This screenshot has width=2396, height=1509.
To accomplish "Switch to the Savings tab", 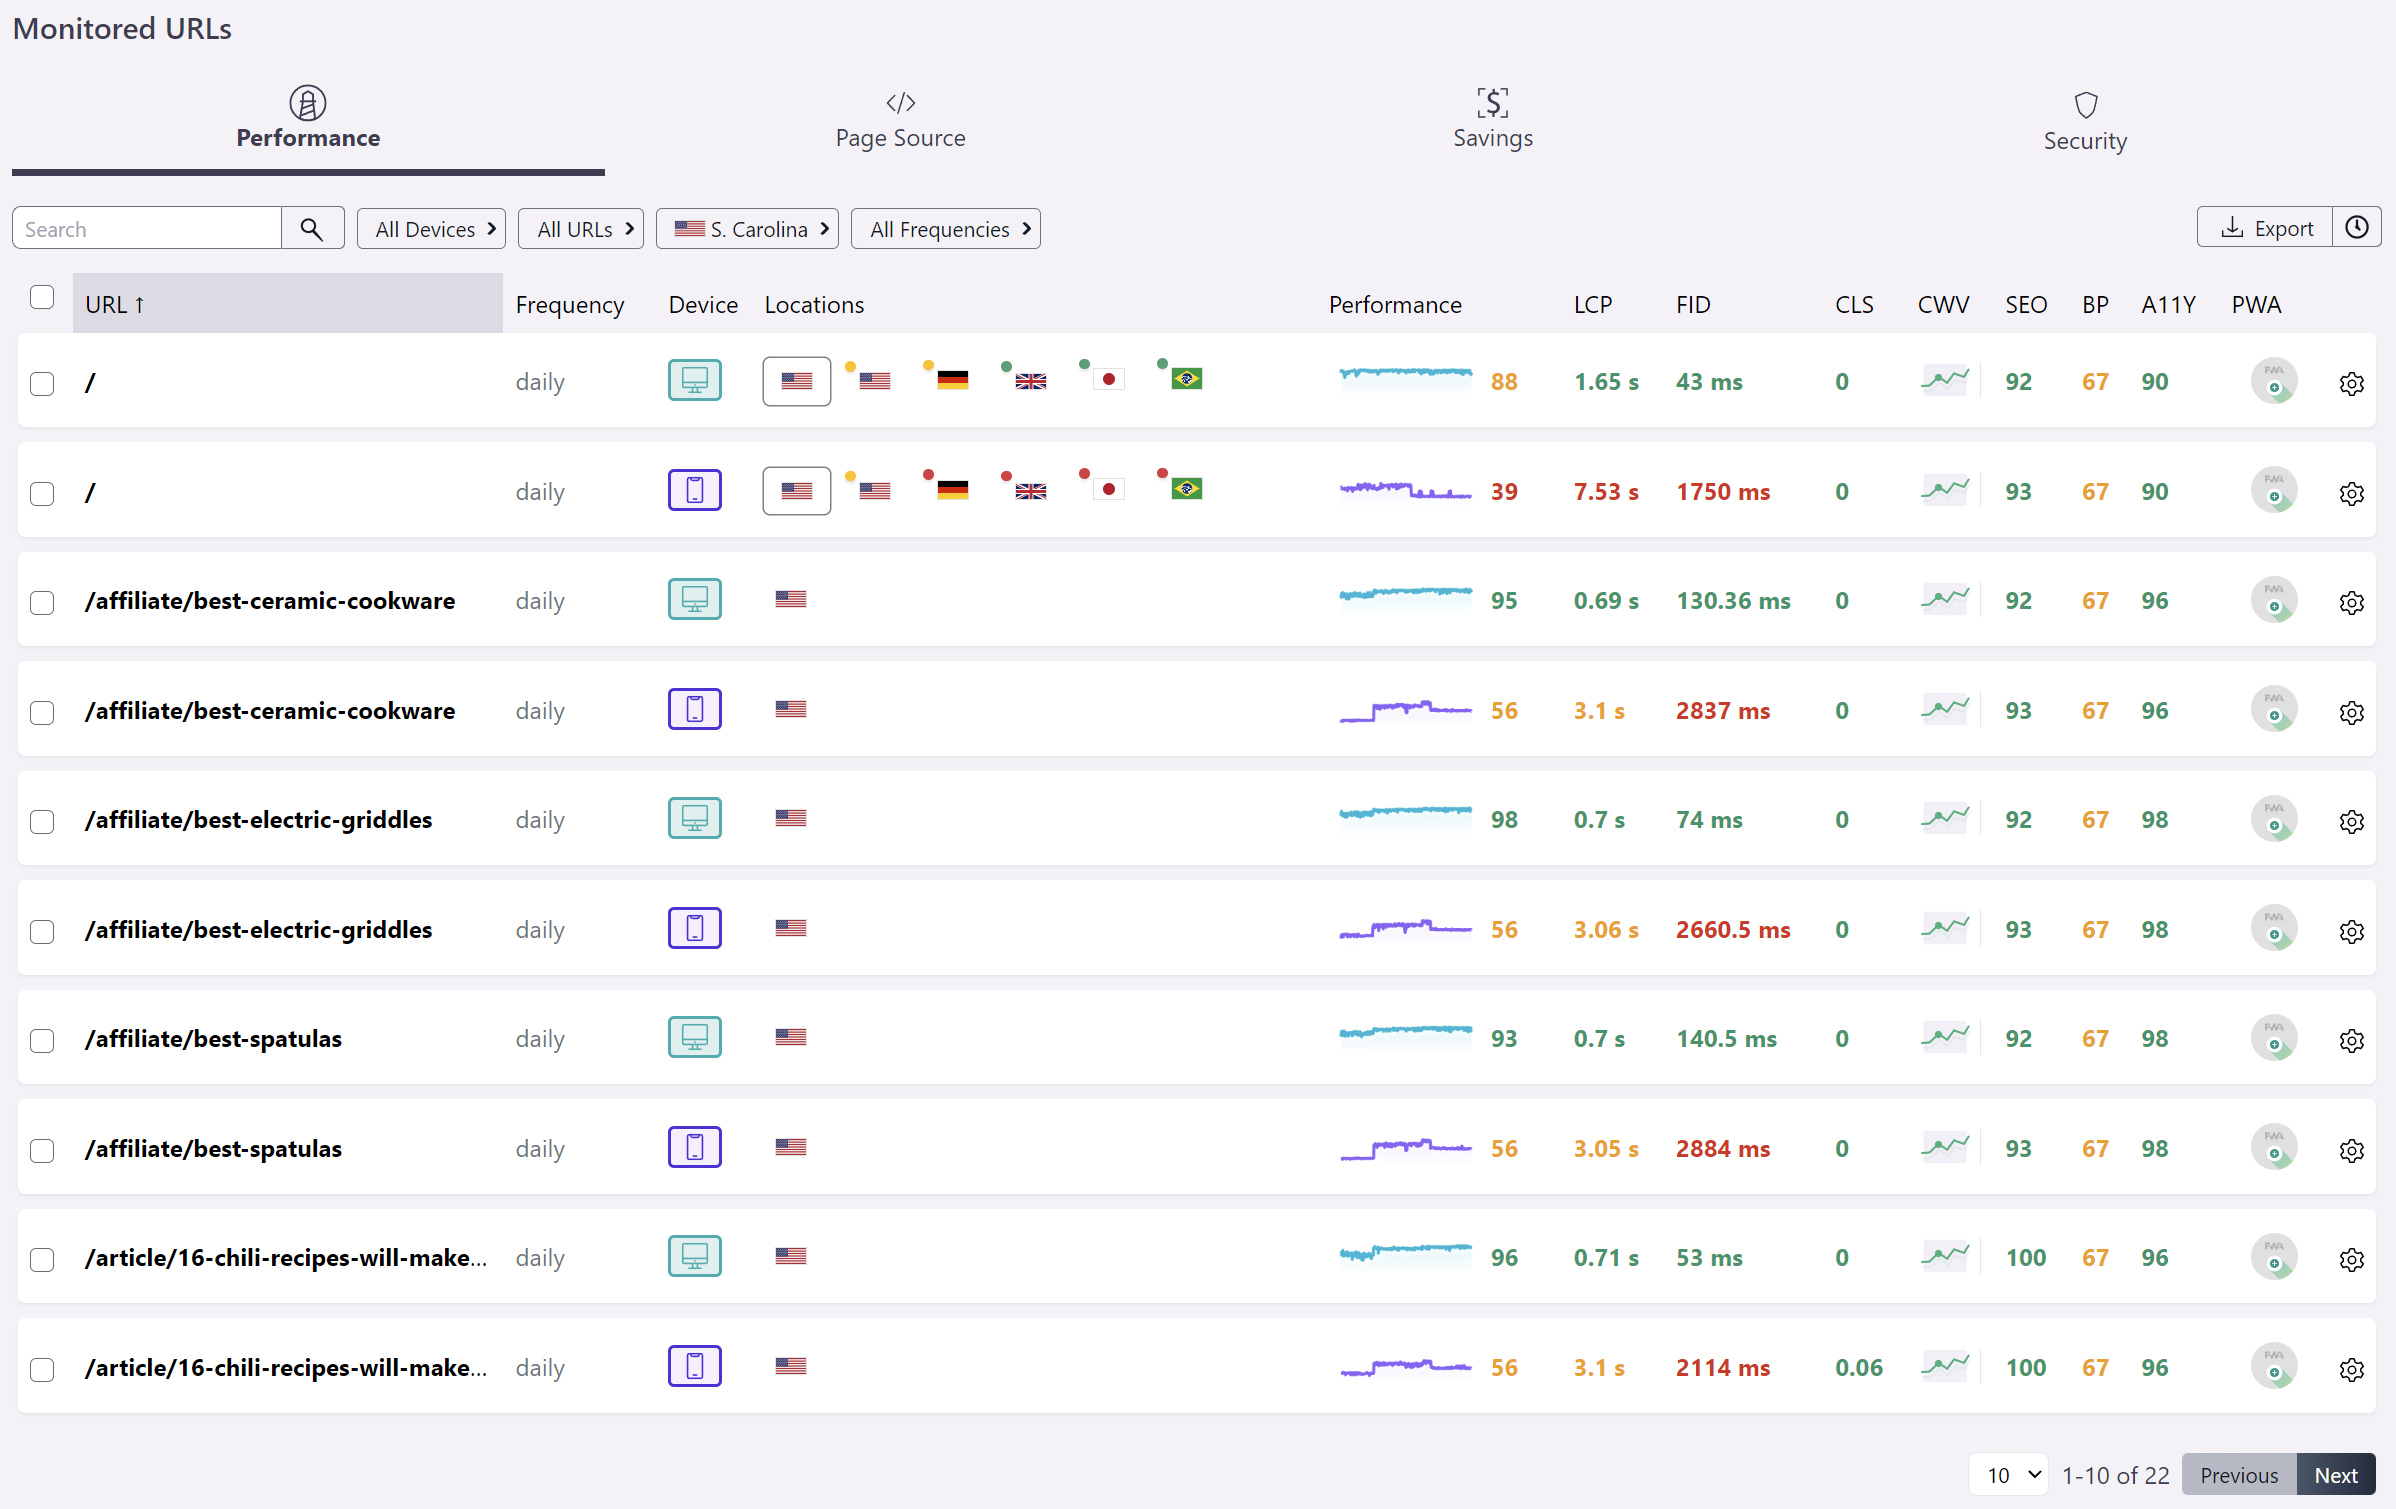I will coord(1492,120).
